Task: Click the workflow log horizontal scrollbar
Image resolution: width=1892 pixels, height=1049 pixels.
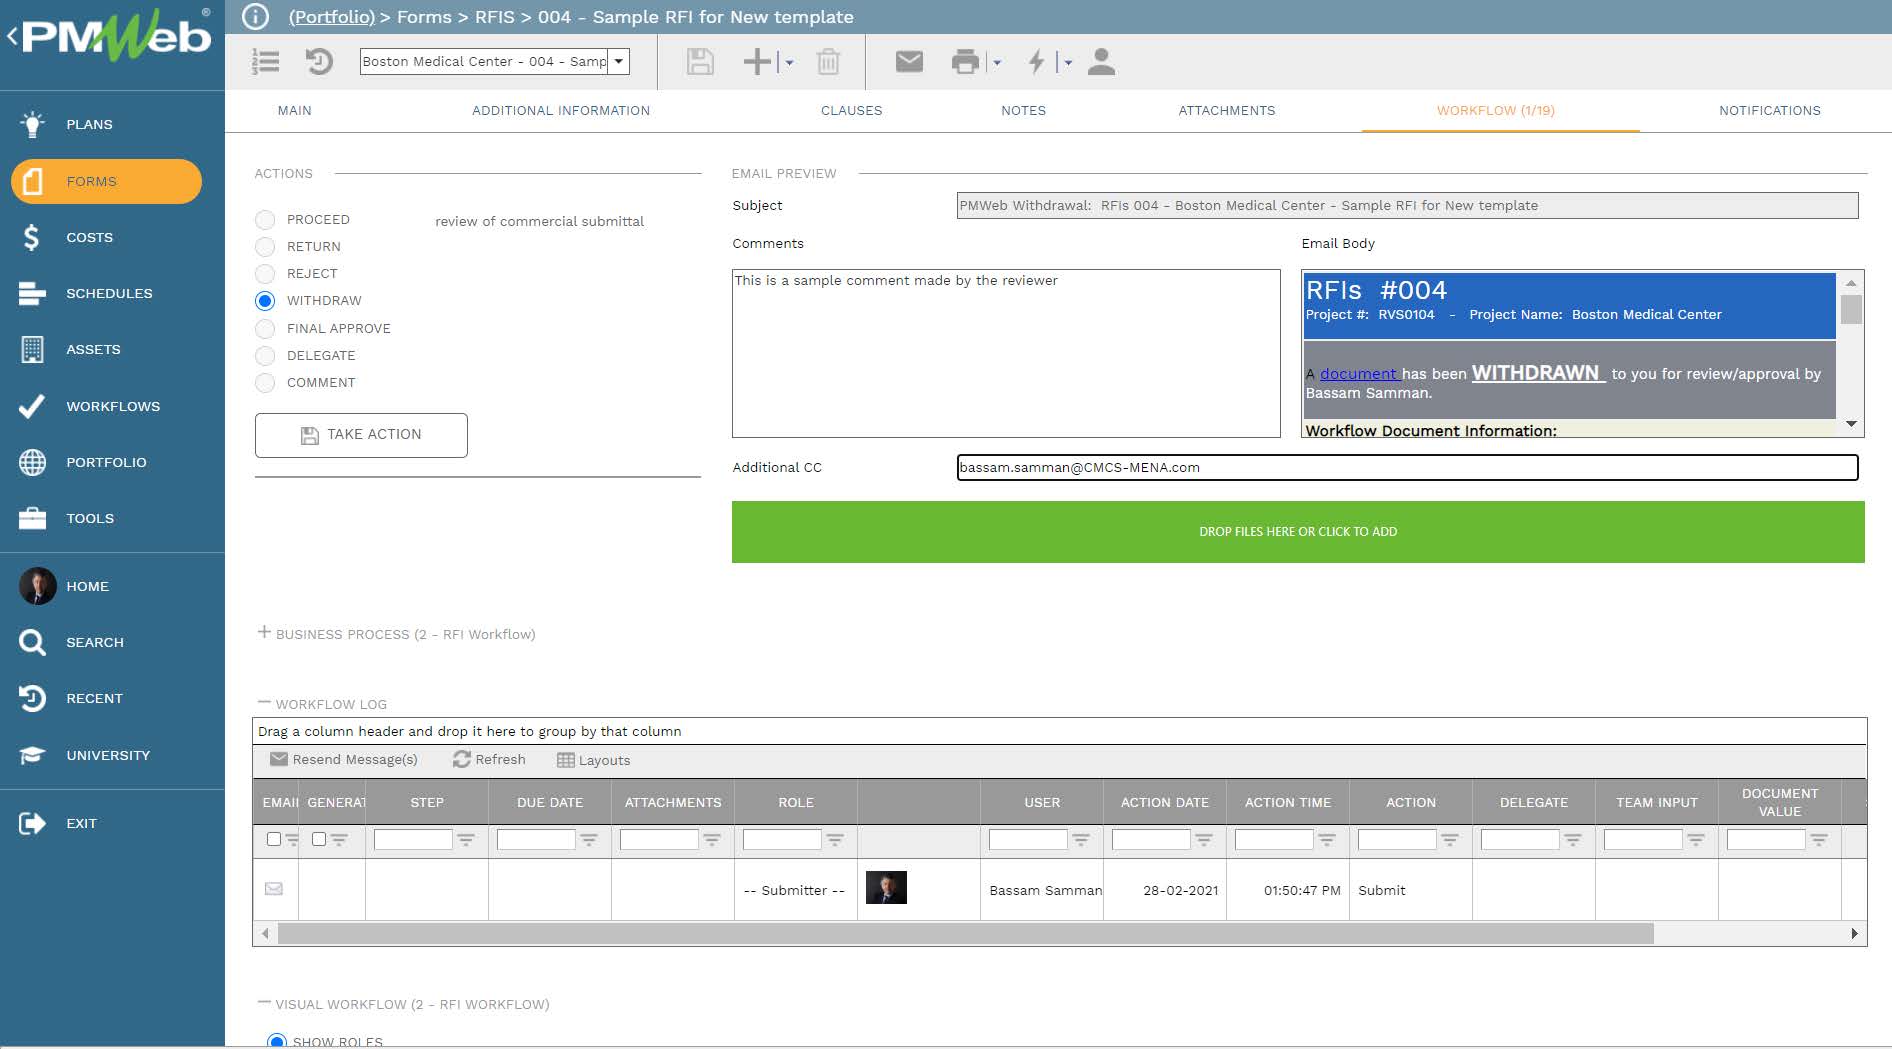Action: [965, 934]
